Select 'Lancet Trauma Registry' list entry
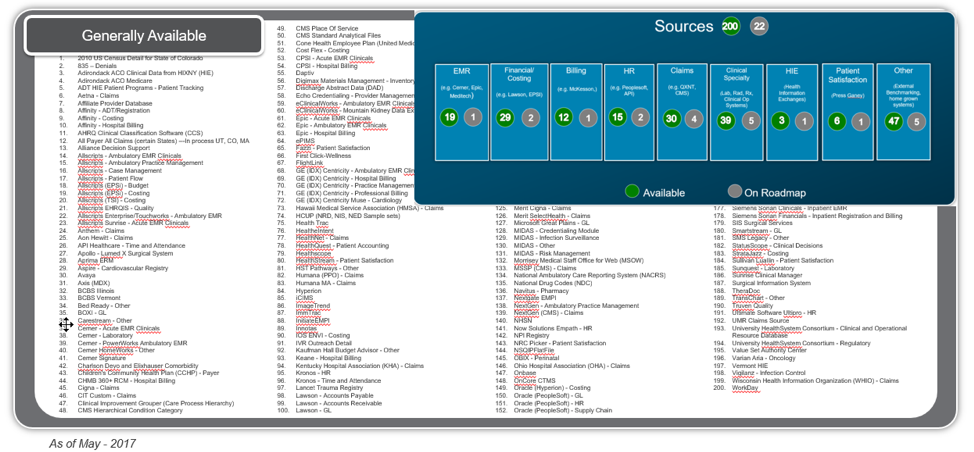The width and height of the screenshot is (974, 452). (329, 388)
